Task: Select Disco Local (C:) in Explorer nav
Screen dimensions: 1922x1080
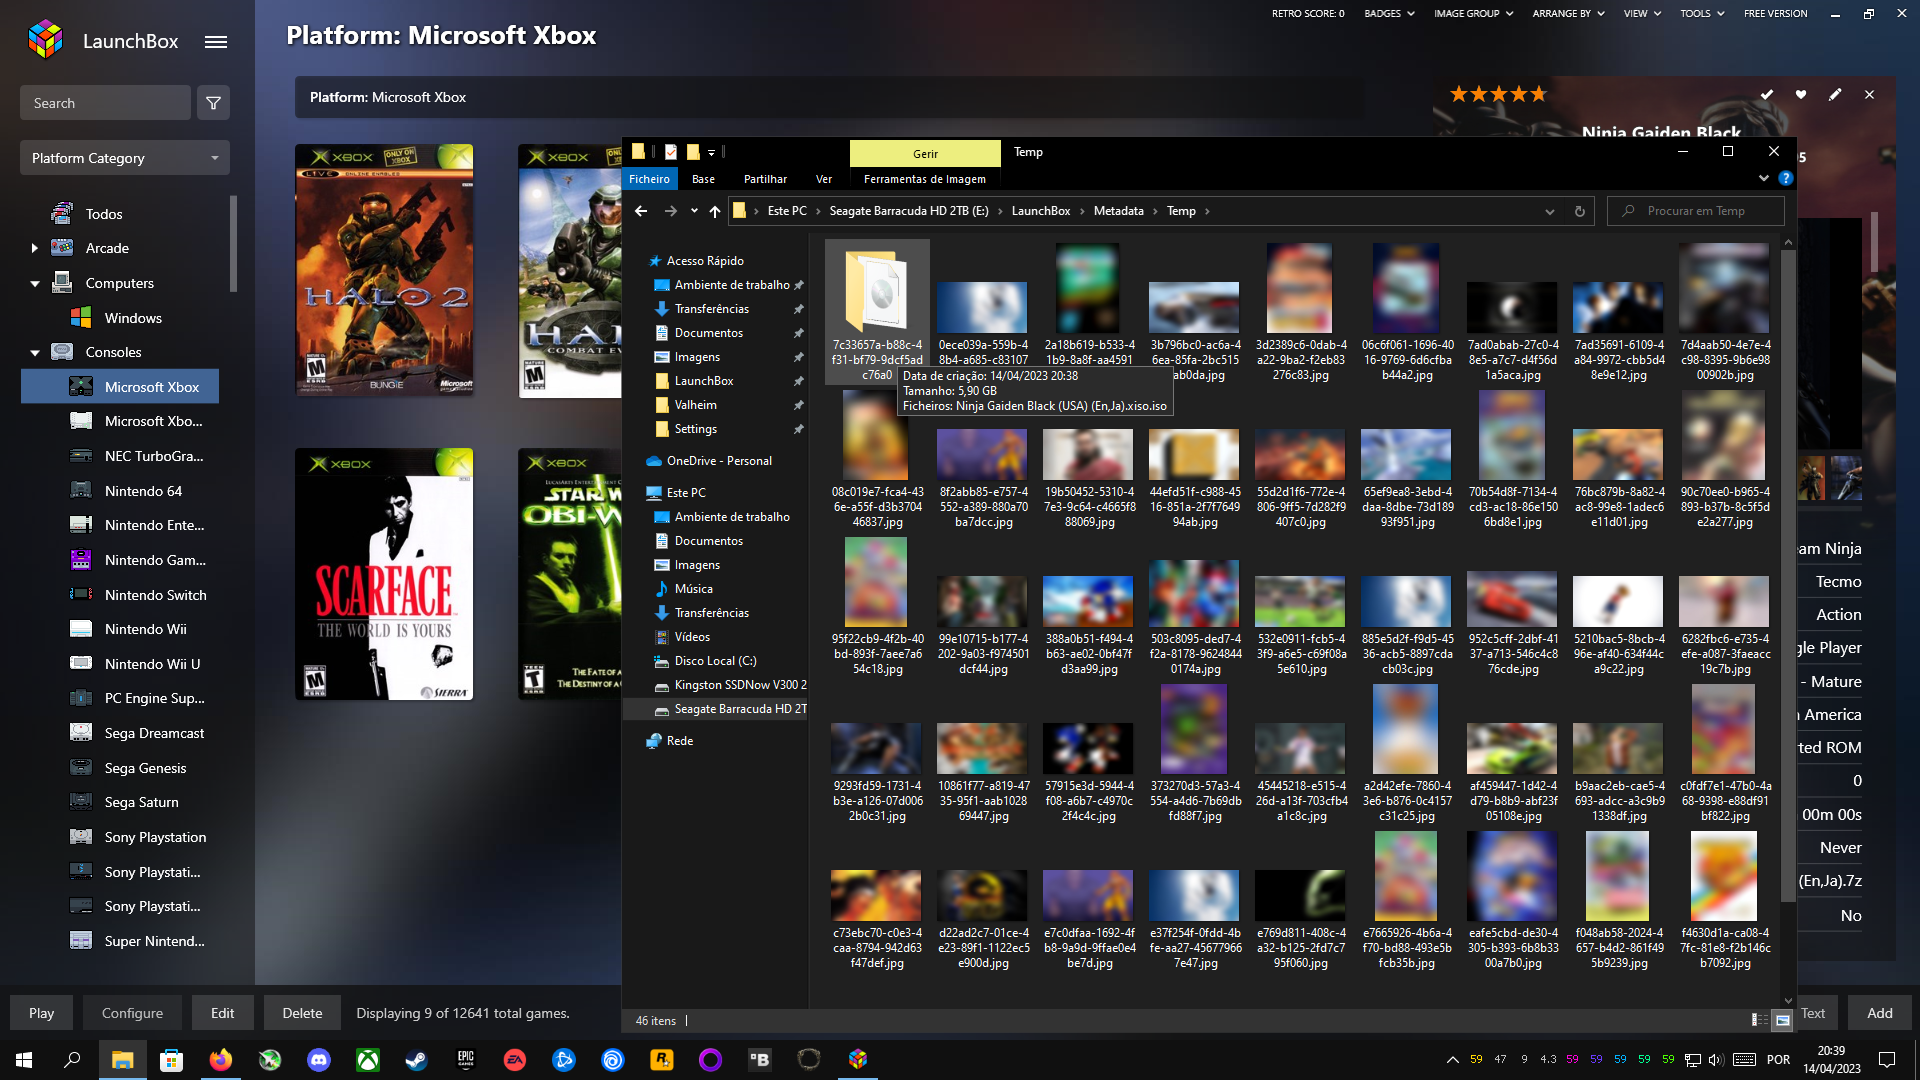Action: click(x=715, y=661)
